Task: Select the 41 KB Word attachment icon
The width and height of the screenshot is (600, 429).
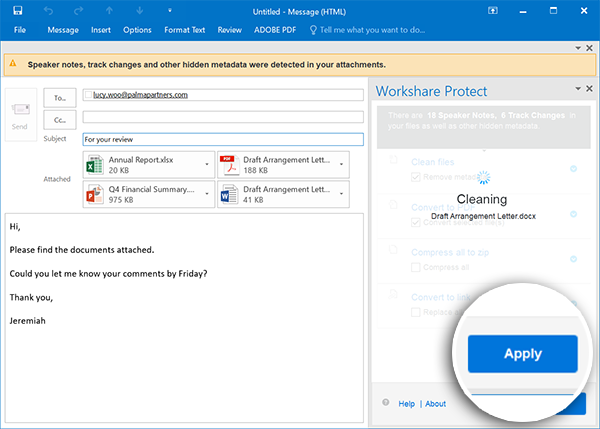Action: coord(229,194)
